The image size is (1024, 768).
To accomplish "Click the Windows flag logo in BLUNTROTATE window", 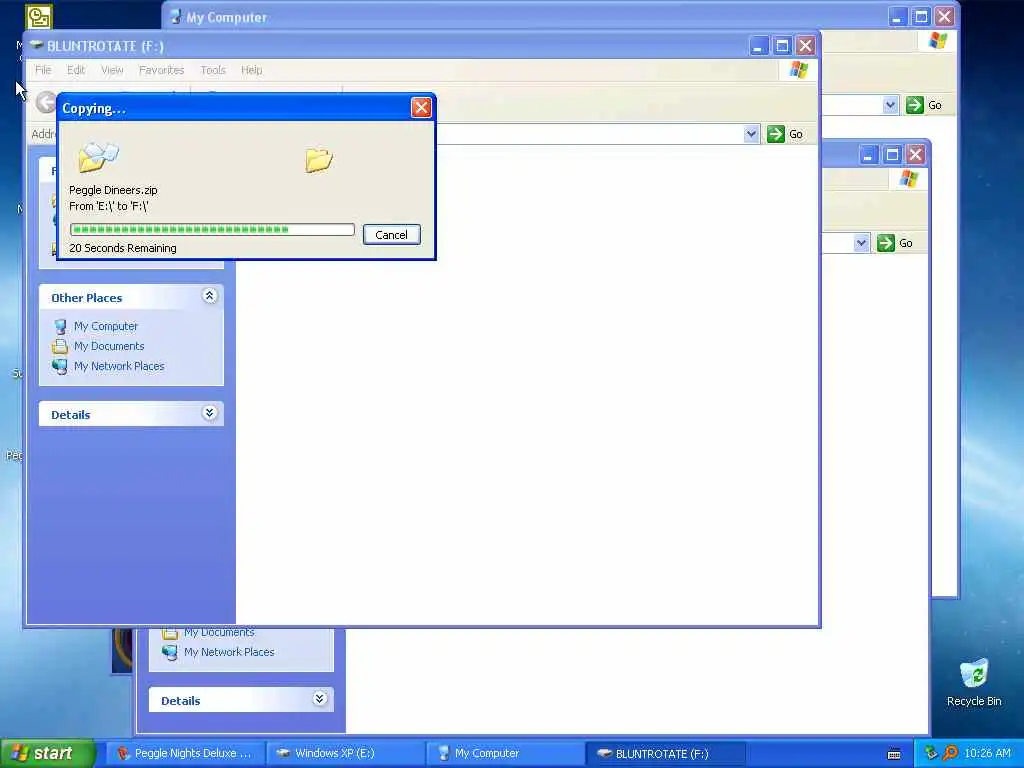I will pyautogui.click(x=798, y=70).
